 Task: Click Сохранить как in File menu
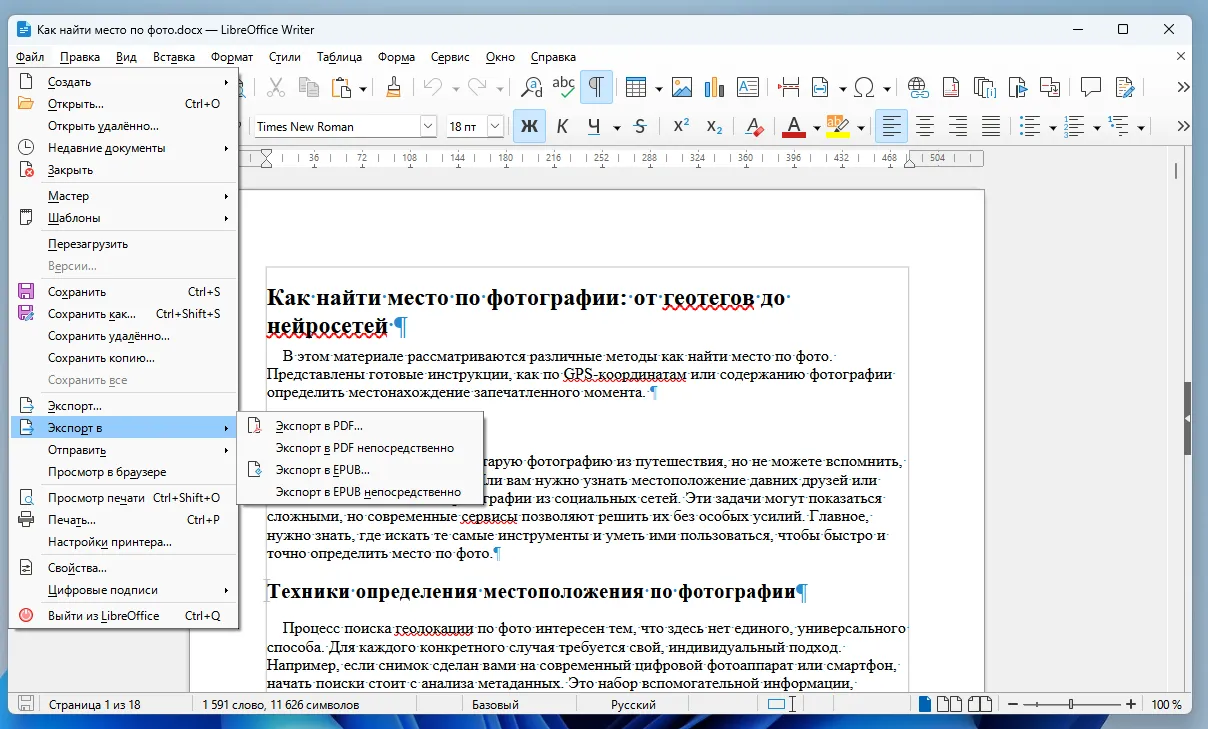pyautogui.click(x=91, y=313)
